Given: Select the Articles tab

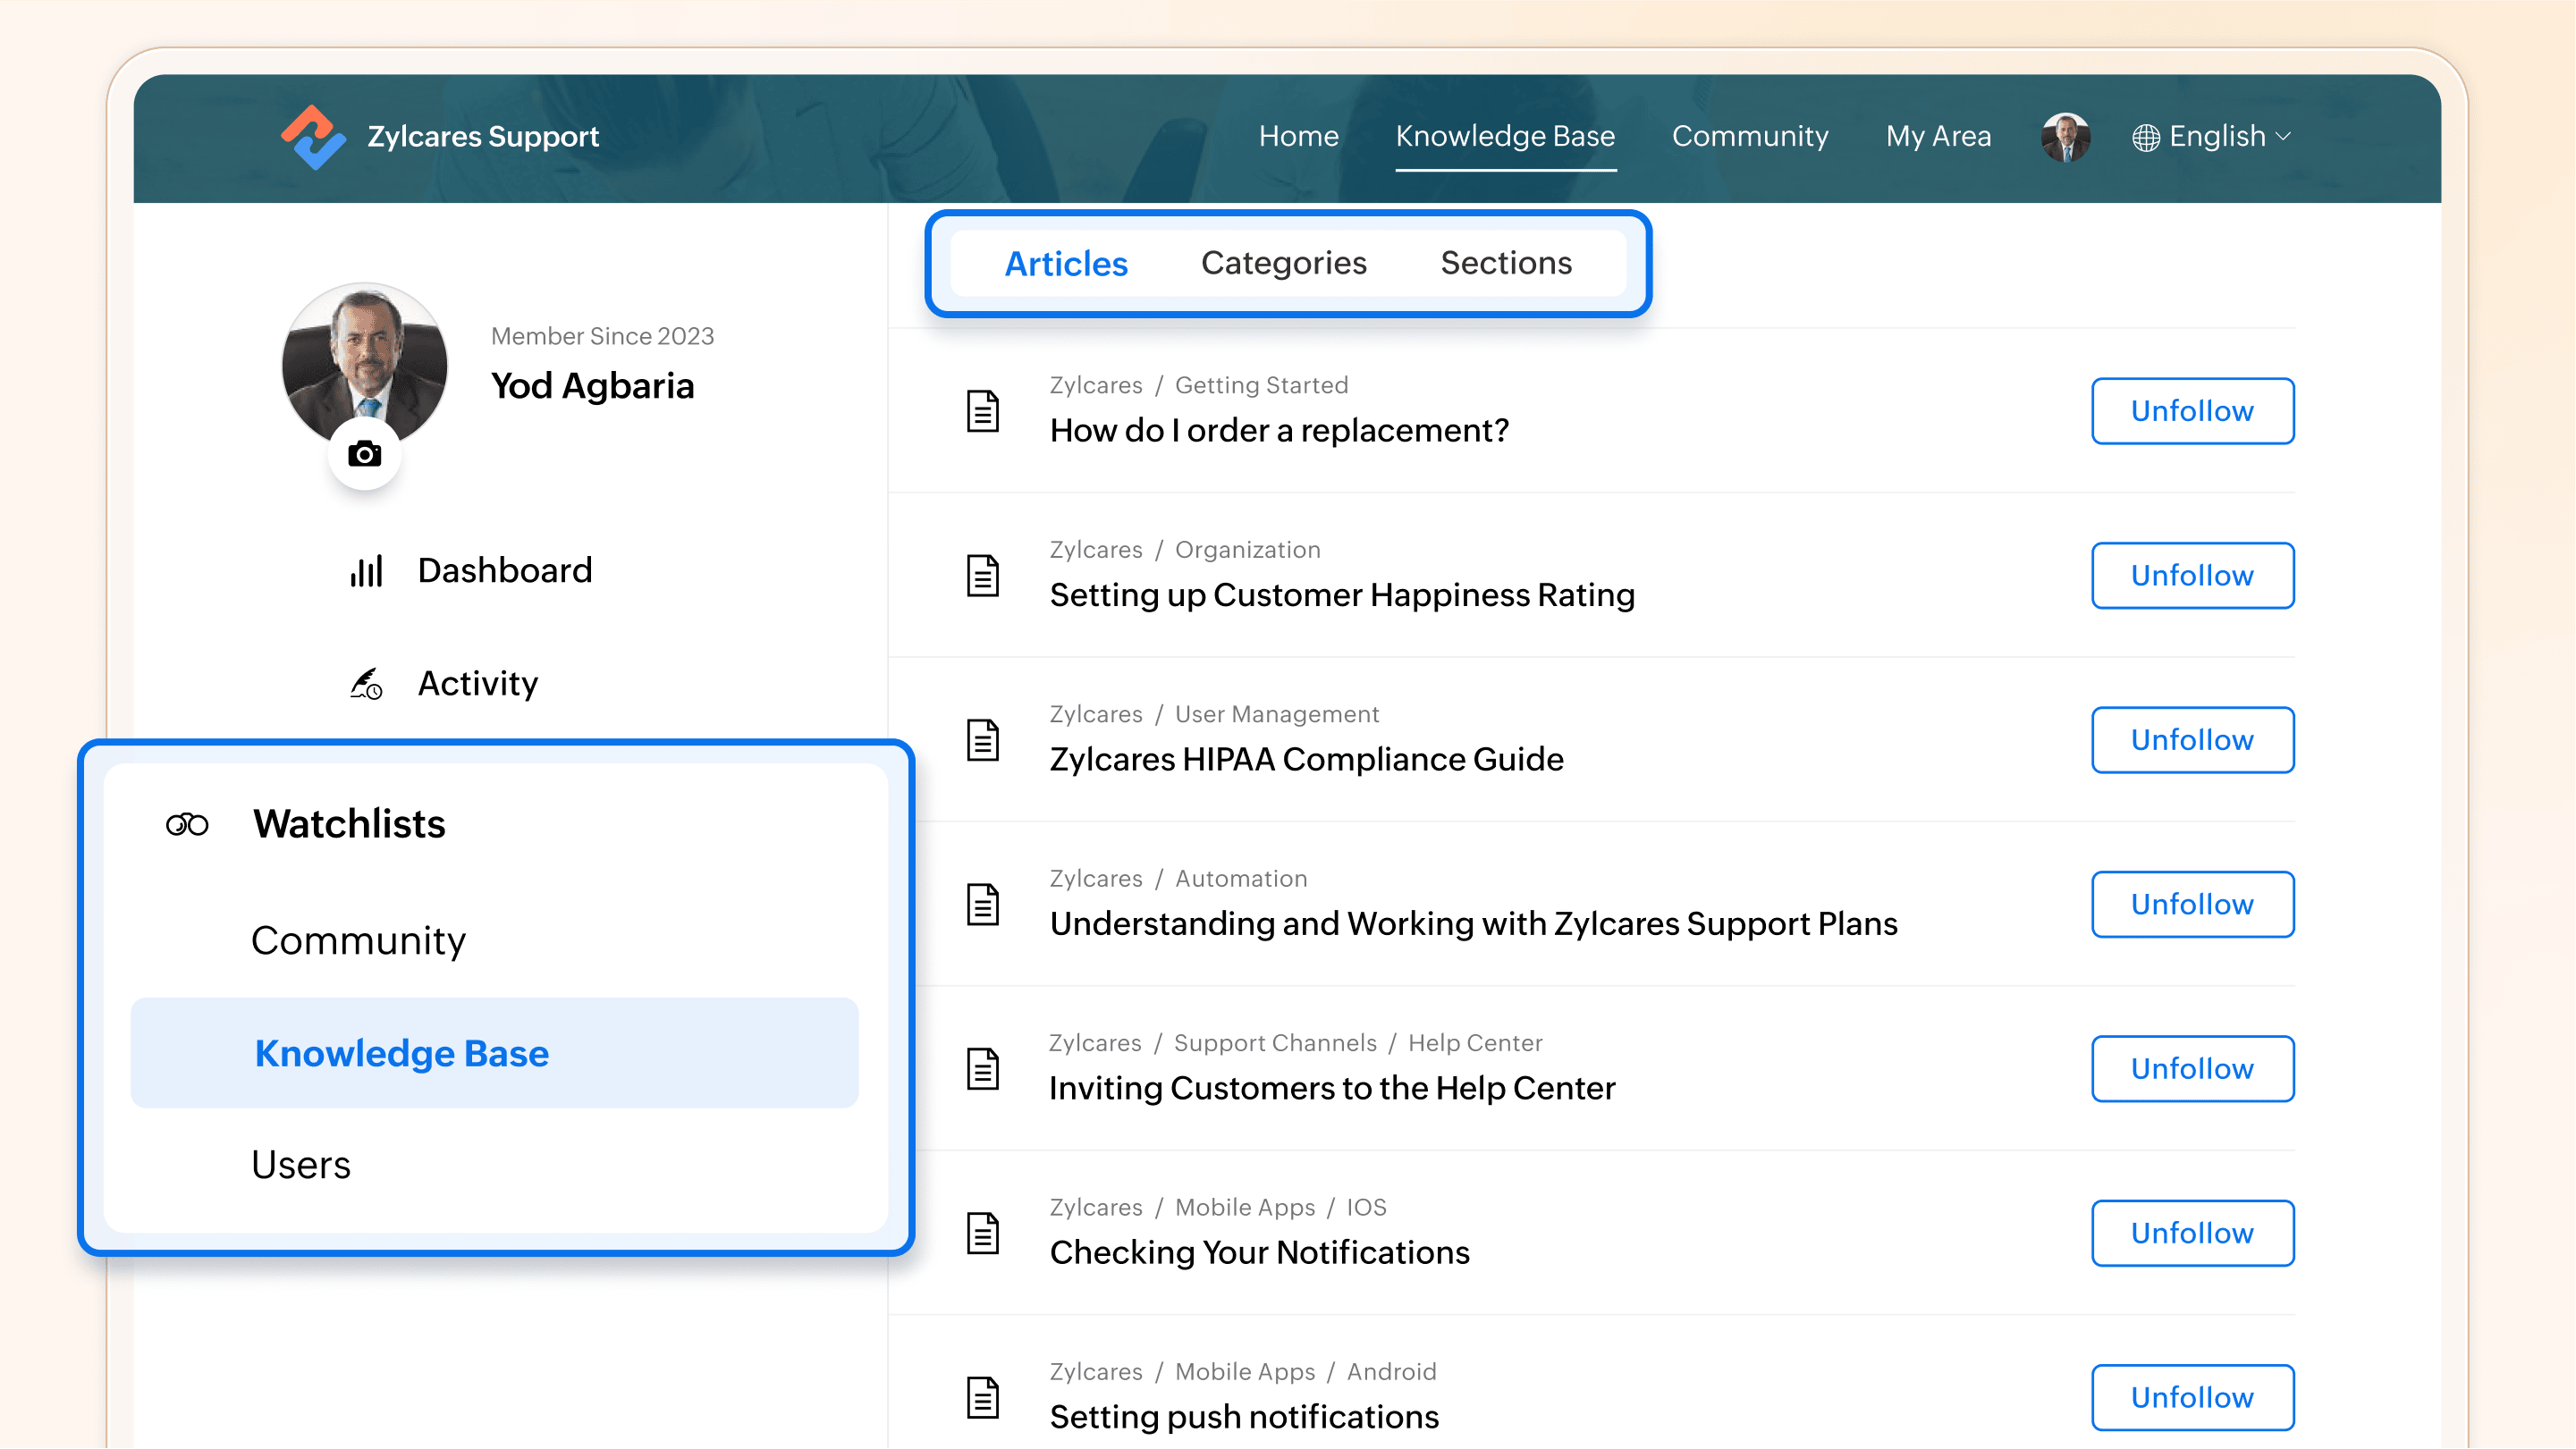Looking at the screenshot, I should tap(1066, 264).
